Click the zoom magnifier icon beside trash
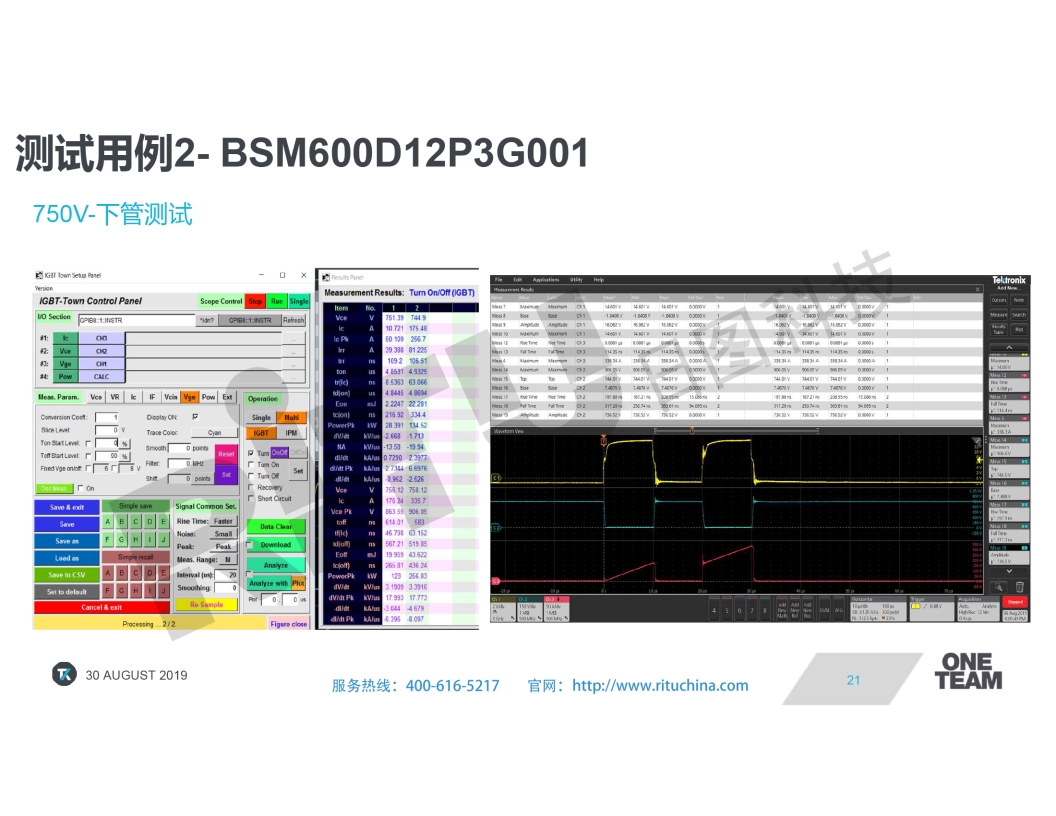The height and width of the screenshot is (816, 1056). coord(997,587)
